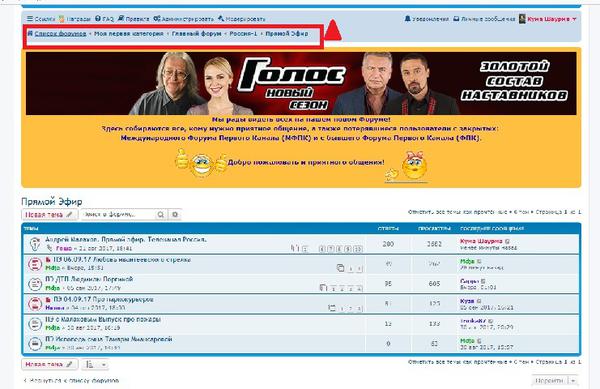Go to Список форумов breadcrumb

coord(60,34)
